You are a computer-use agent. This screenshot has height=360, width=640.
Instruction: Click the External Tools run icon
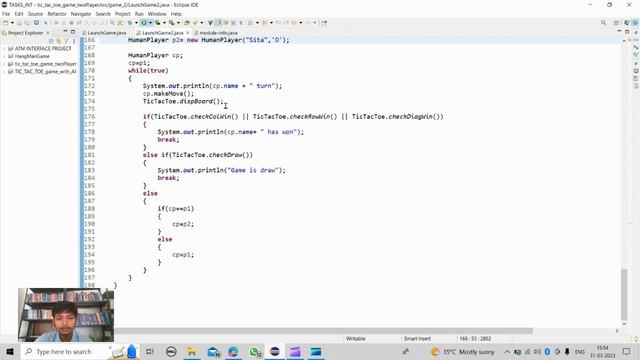(x=171, y=23)
